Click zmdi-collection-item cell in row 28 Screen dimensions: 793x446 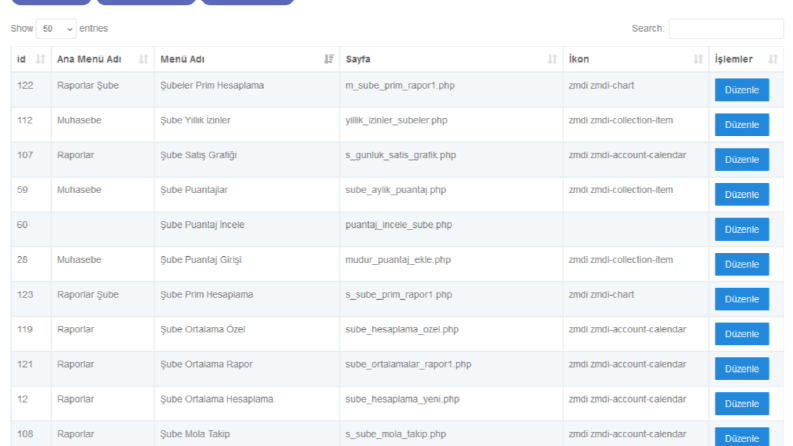tap(621, 260)
